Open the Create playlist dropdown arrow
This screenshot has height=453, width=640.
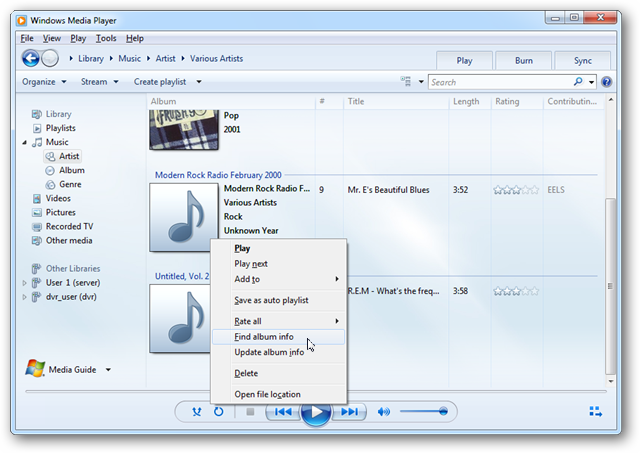click(199, 82)
